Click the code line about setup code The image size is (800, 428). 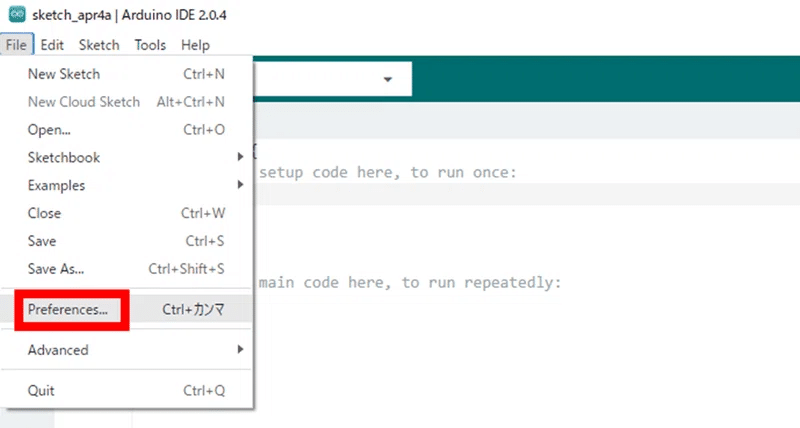[387, 172]
